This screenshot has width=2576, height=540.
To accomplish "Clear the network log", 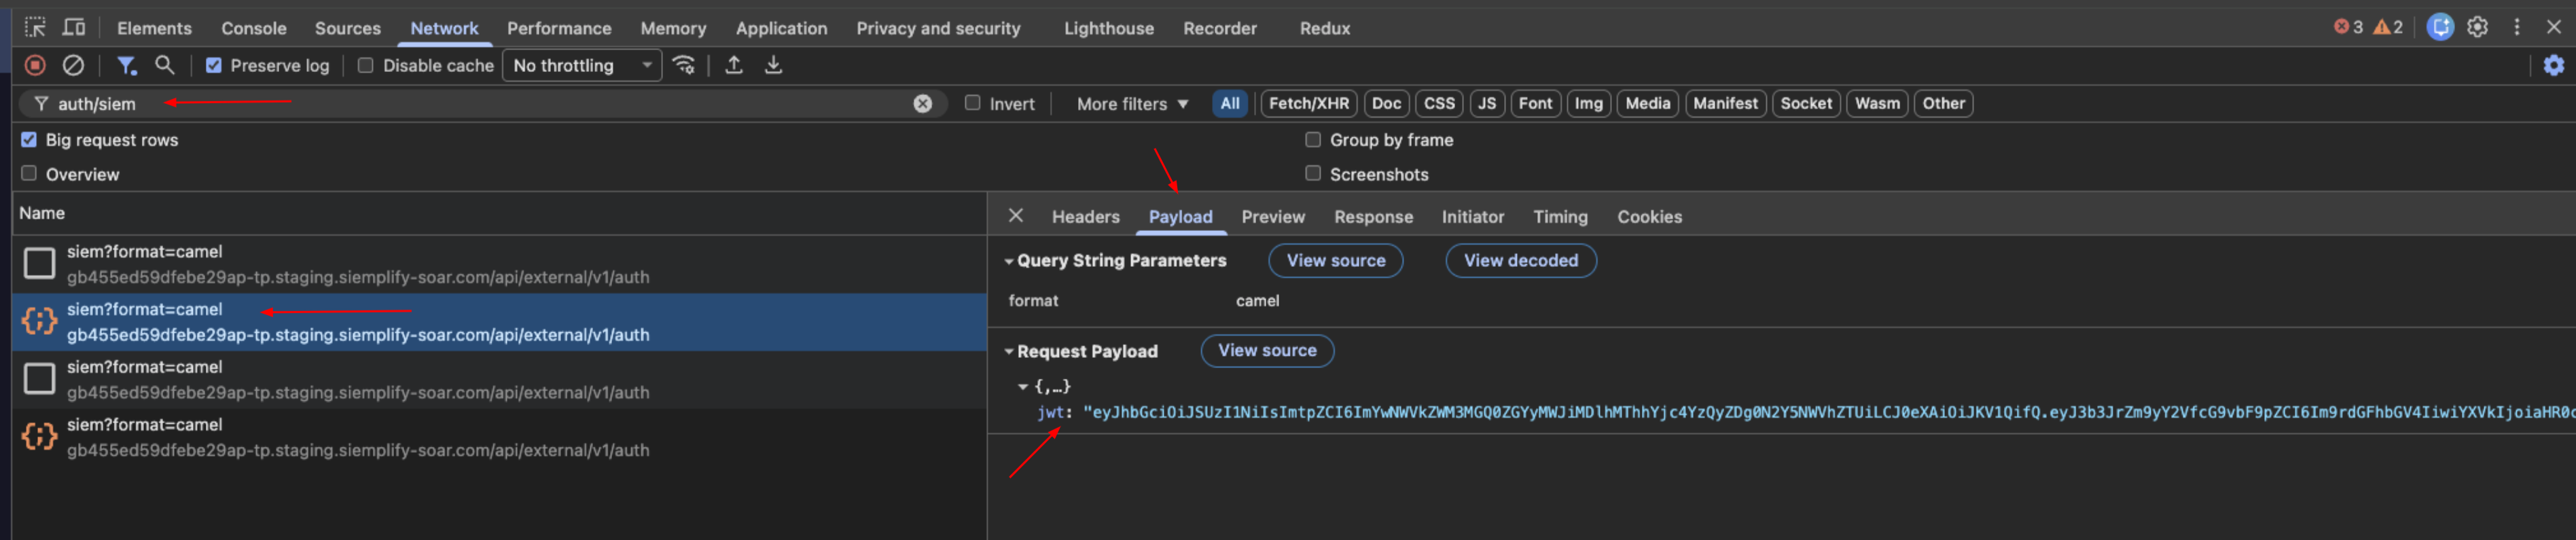I will coord(73,66).
